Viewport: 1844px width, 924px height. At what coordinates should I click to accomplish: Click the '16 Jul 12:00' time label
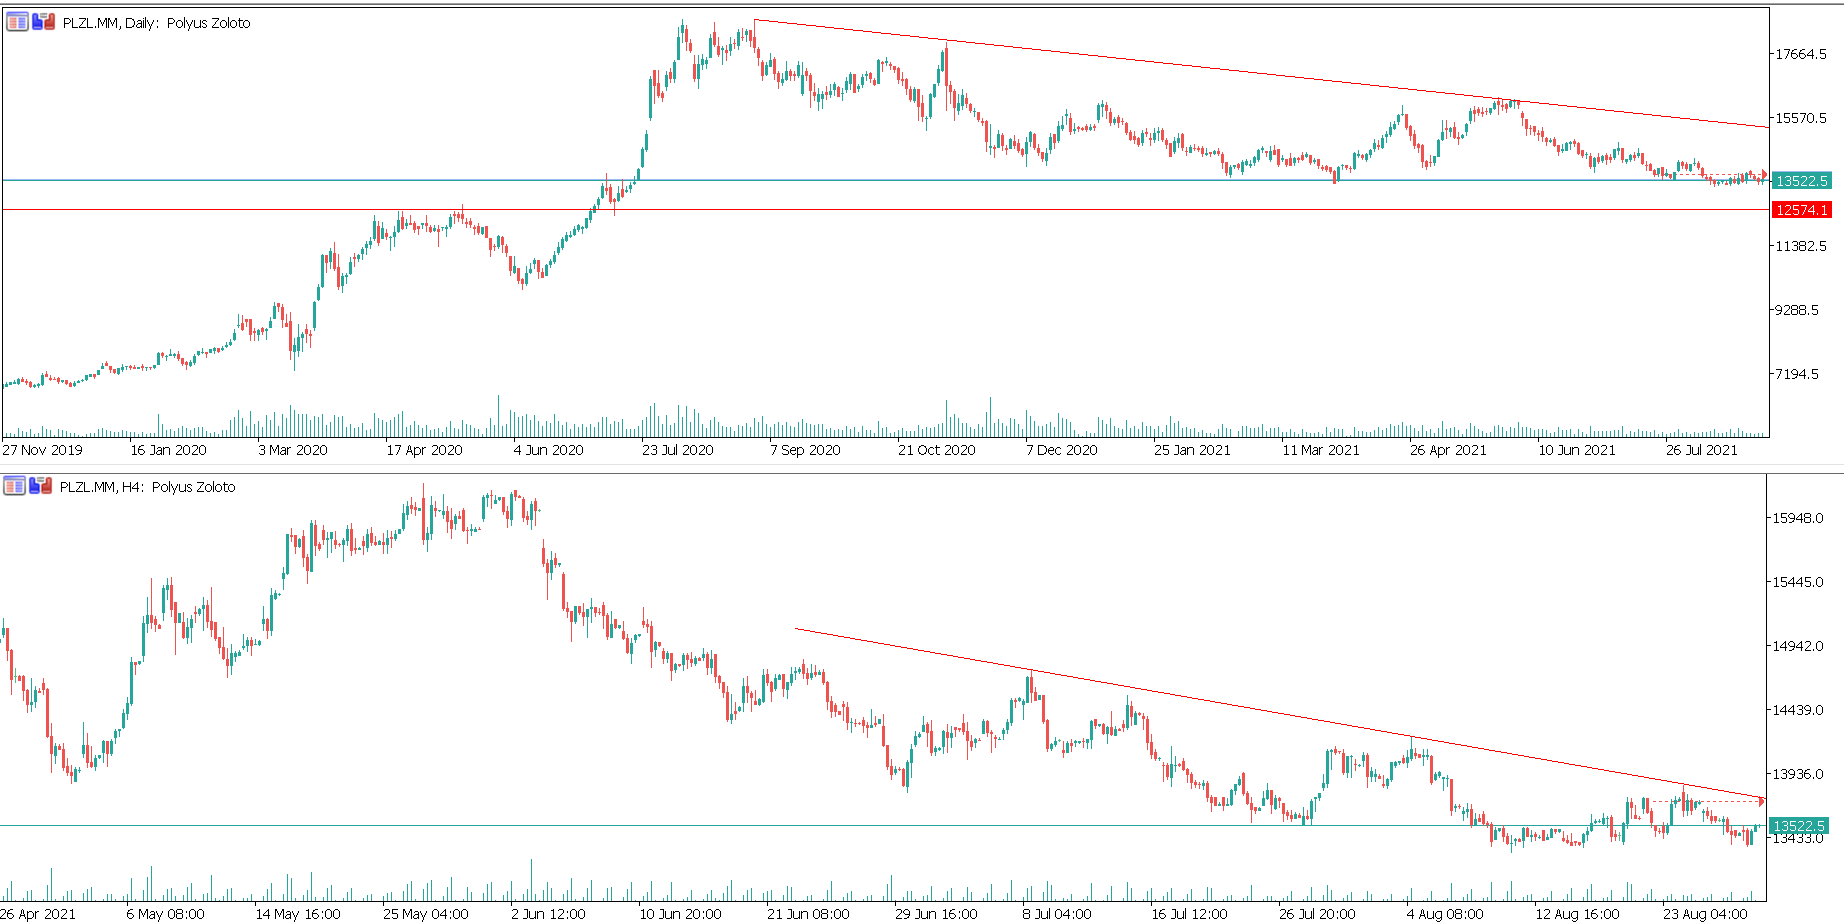point(1189,914)
